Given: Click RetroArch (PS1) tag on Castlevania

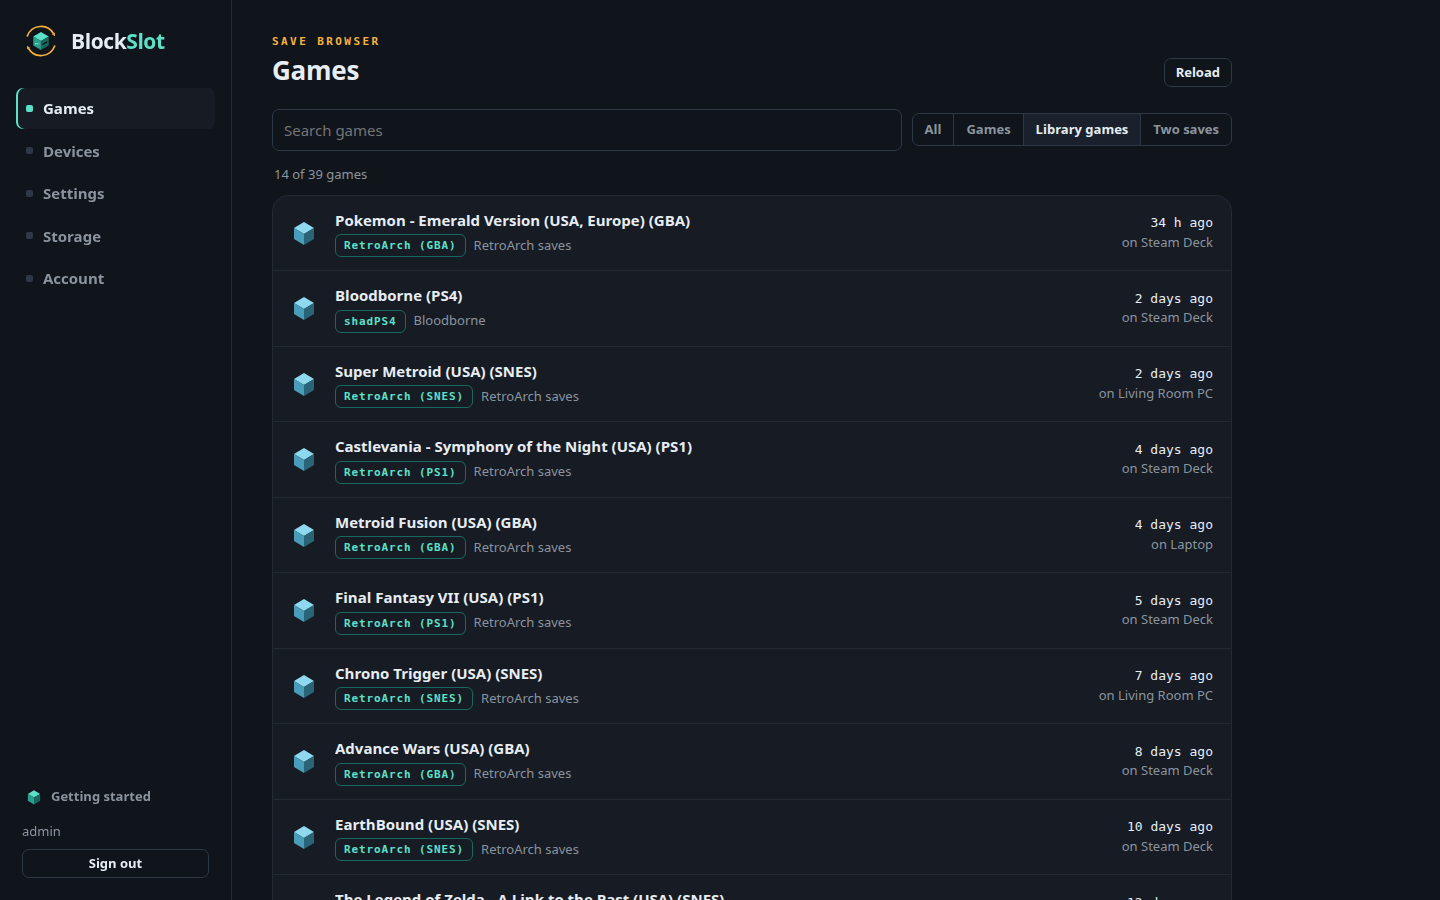Looking at the screenshot, I should coord(400,472).
